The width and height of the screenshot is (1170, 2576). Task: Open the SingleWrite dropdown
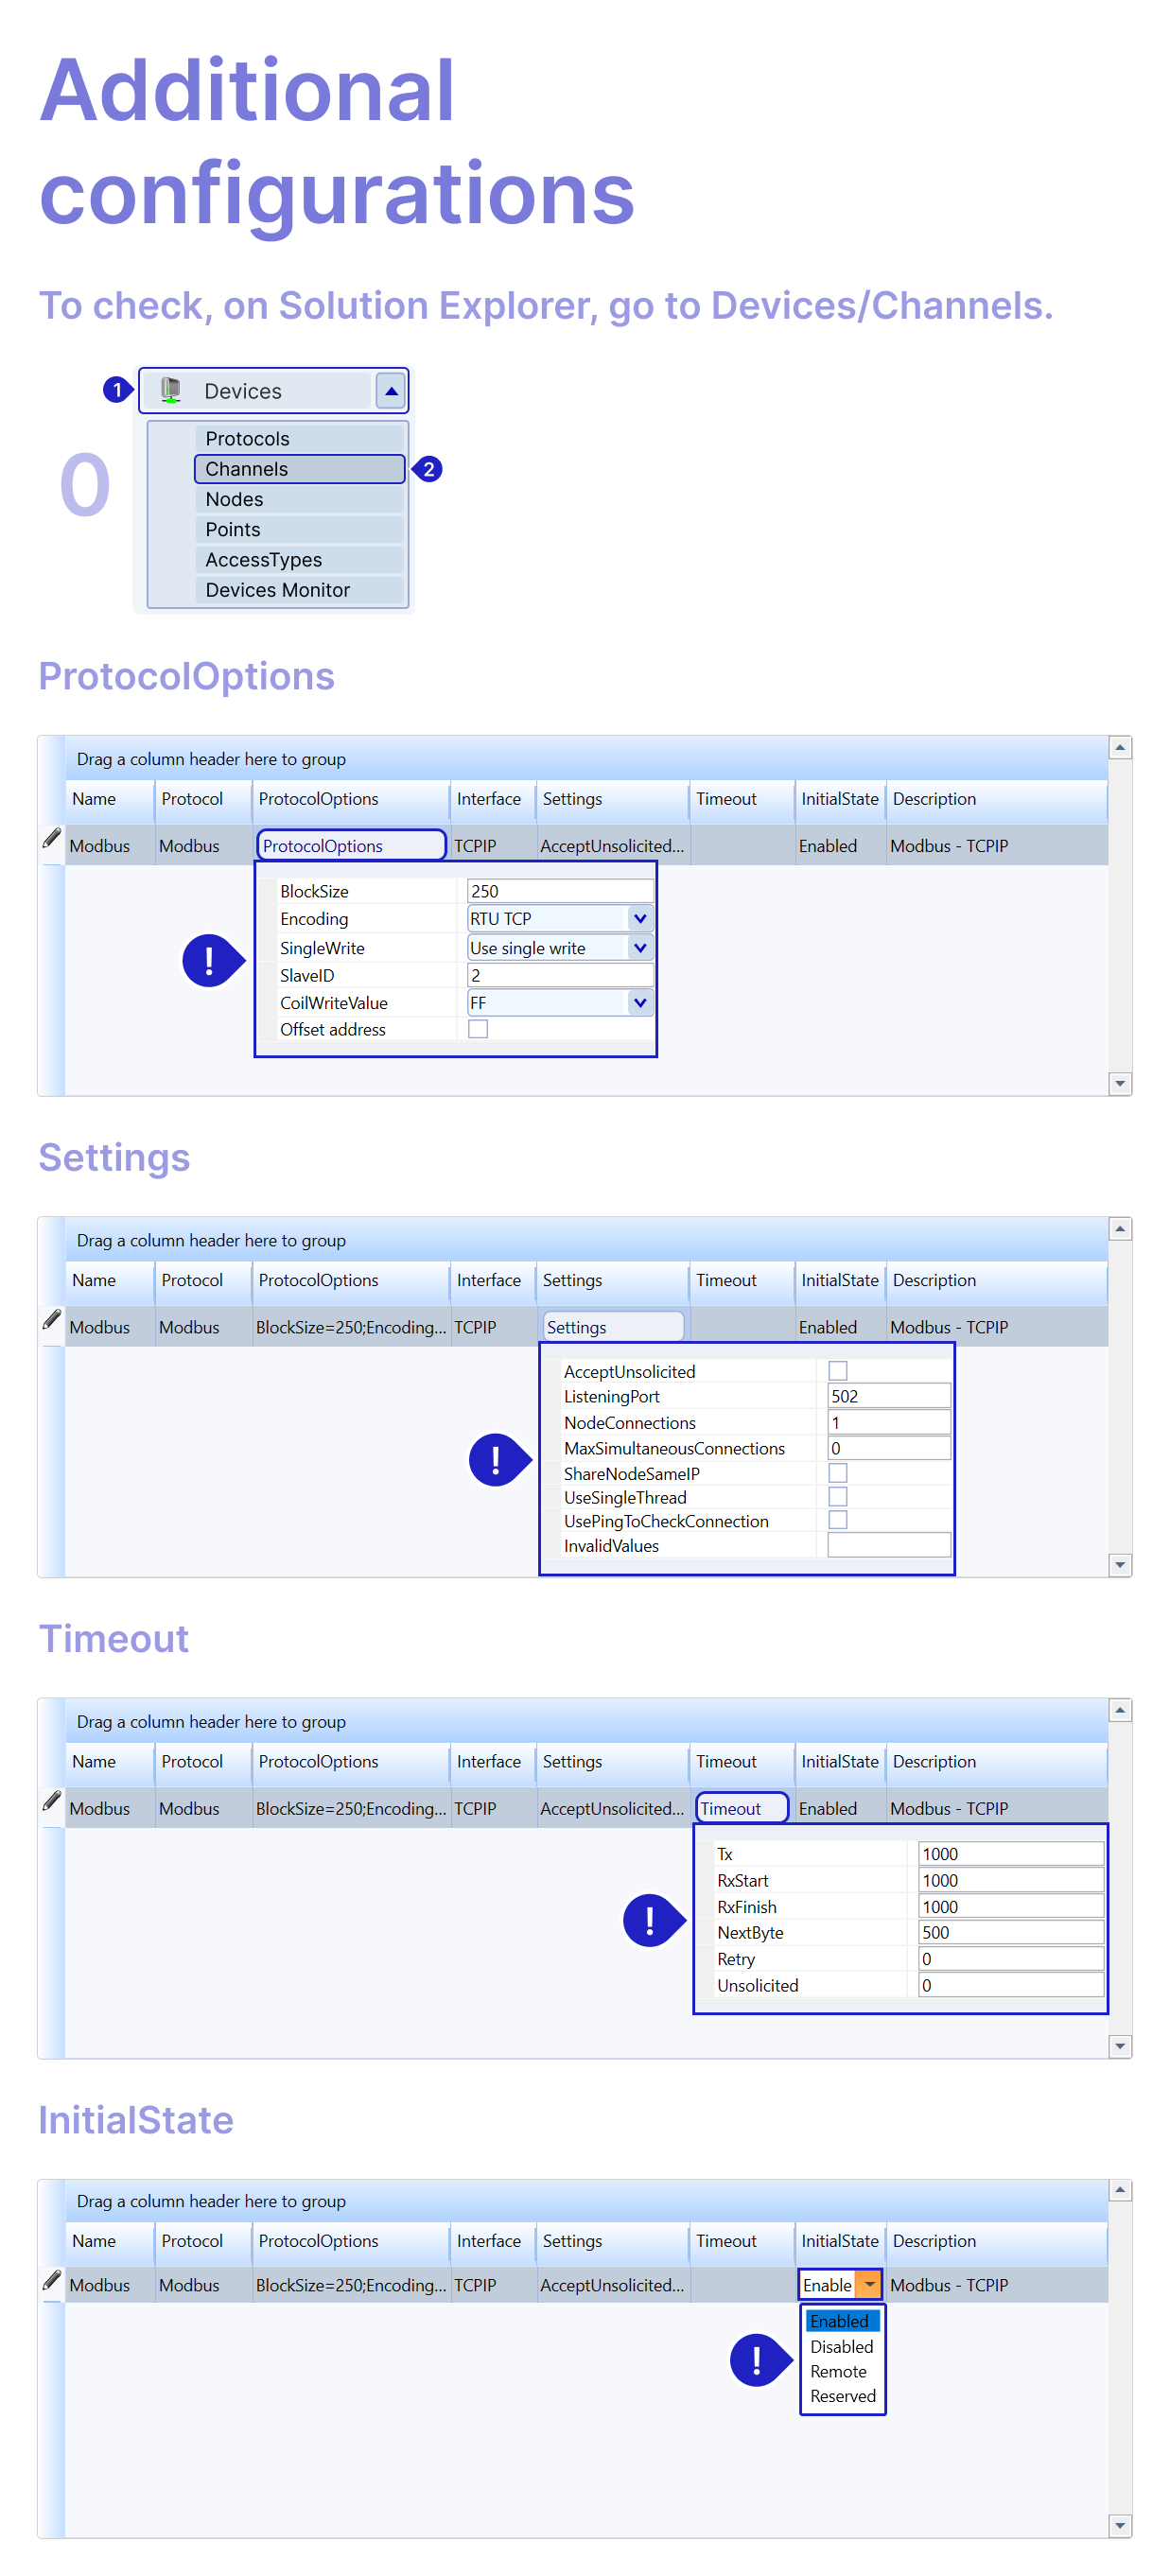tap(560, 948)
